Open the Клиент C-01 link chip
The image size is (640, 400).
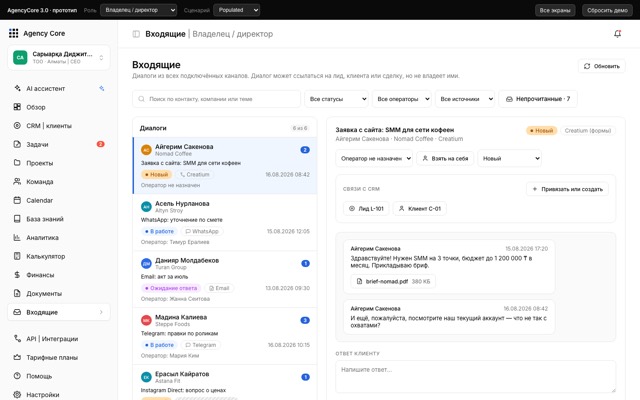[420, 209]
